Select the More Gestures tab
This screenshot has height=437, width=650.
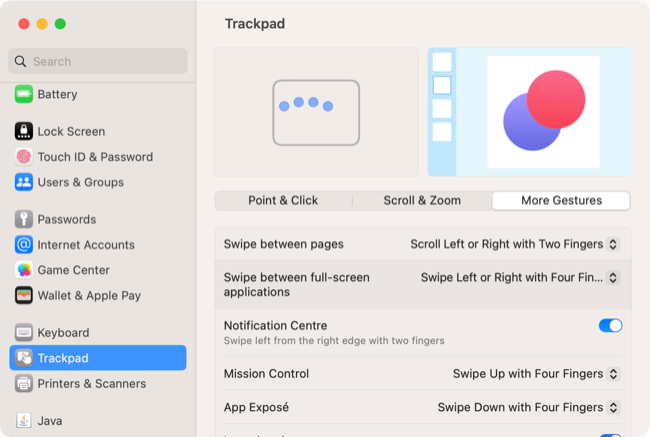coord(561,200)
